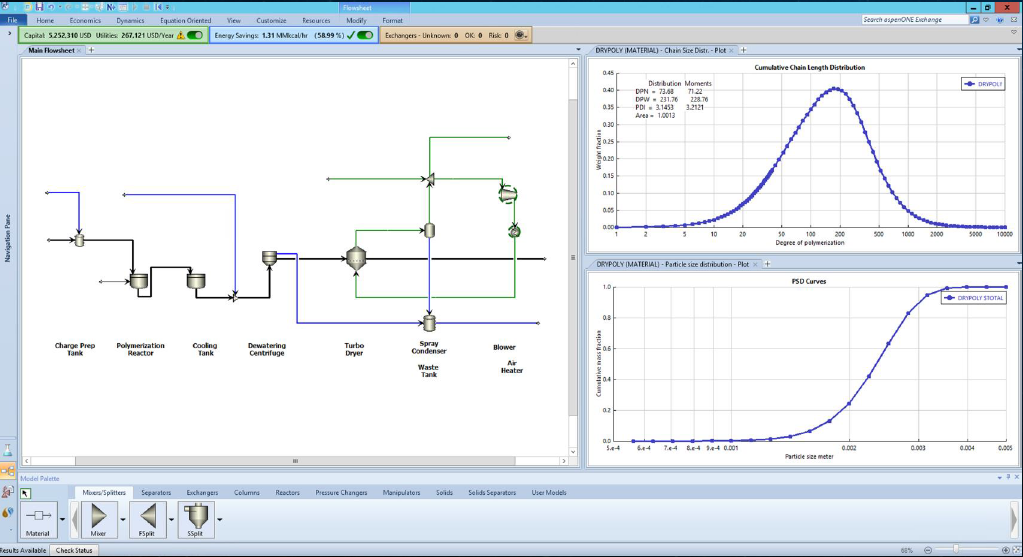Click the Exchangers panel settings gear icon
The image size is (1023, 557).
520,35
